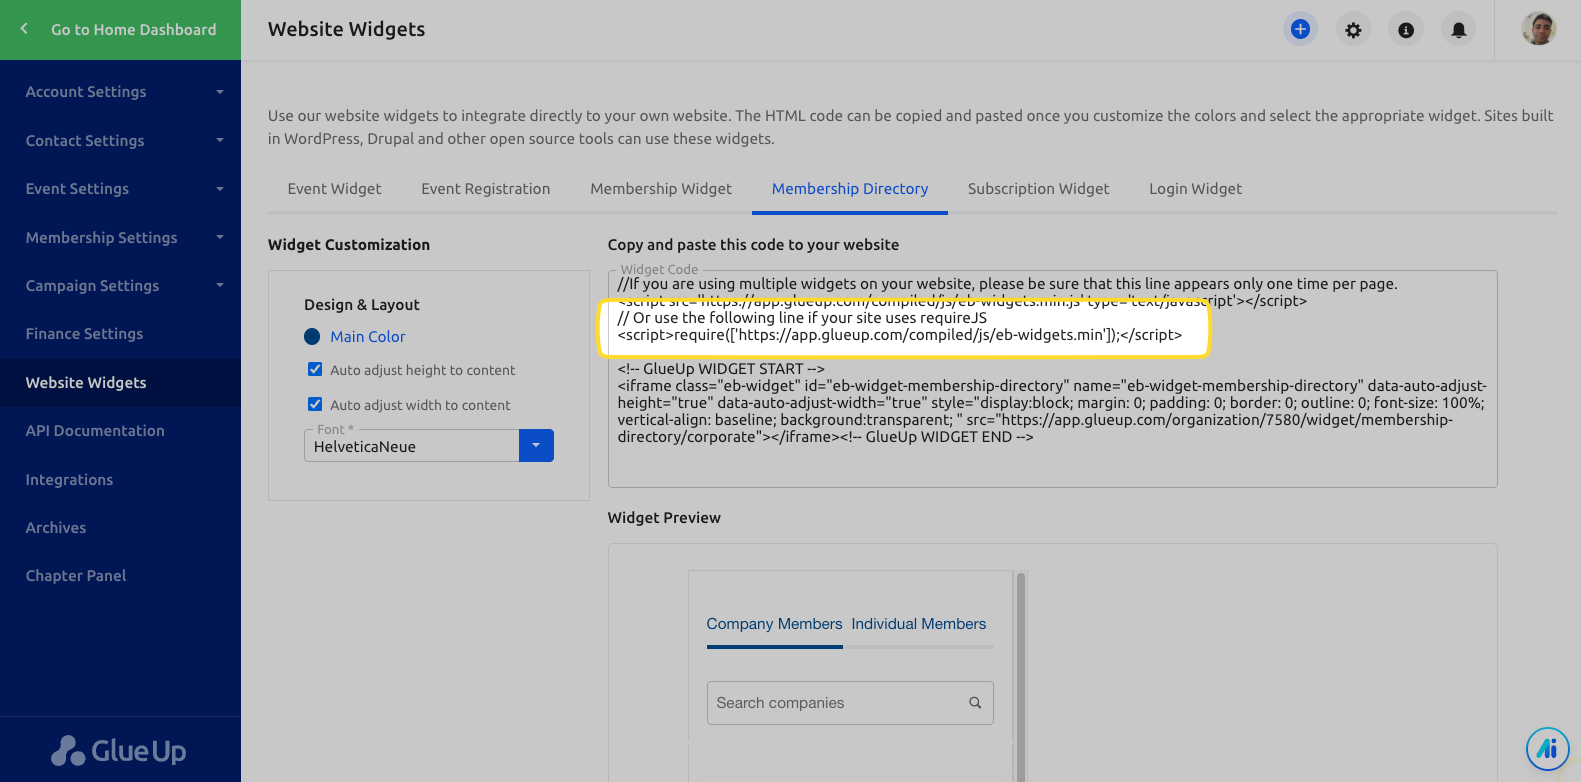Click the Search companies input field
The width and height of the screenshot is (1581, 782).
tap(850, 703)
